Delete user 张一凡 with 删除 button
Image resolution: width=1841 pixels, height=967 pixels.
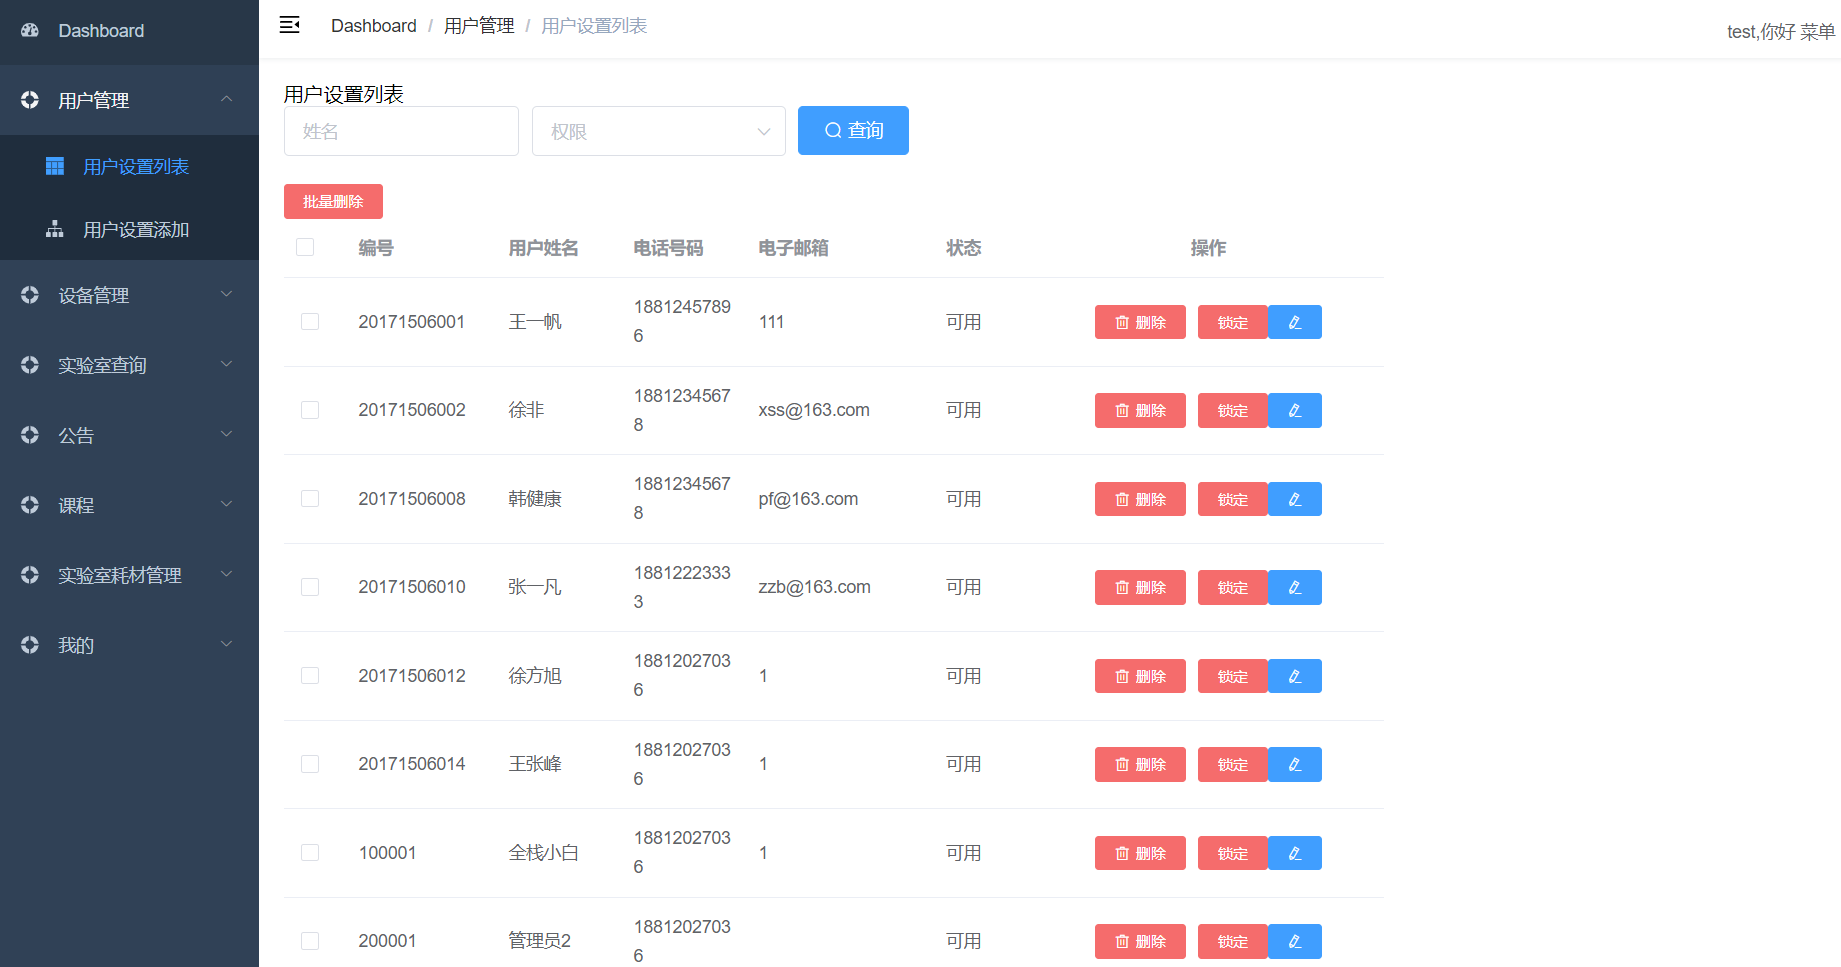click(1140, 587)
